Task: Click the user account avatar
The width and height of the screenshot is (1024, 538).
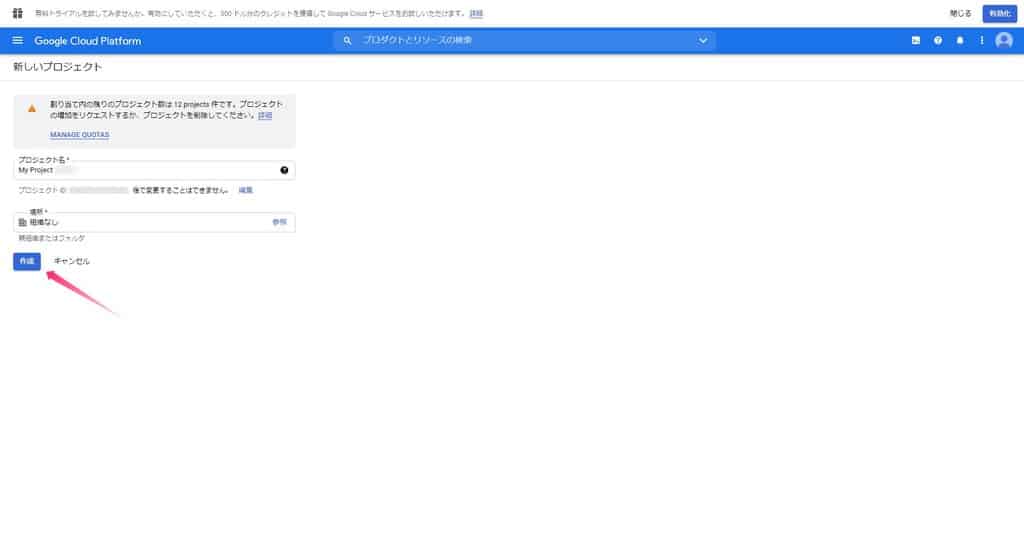Action: [1004, 40]
